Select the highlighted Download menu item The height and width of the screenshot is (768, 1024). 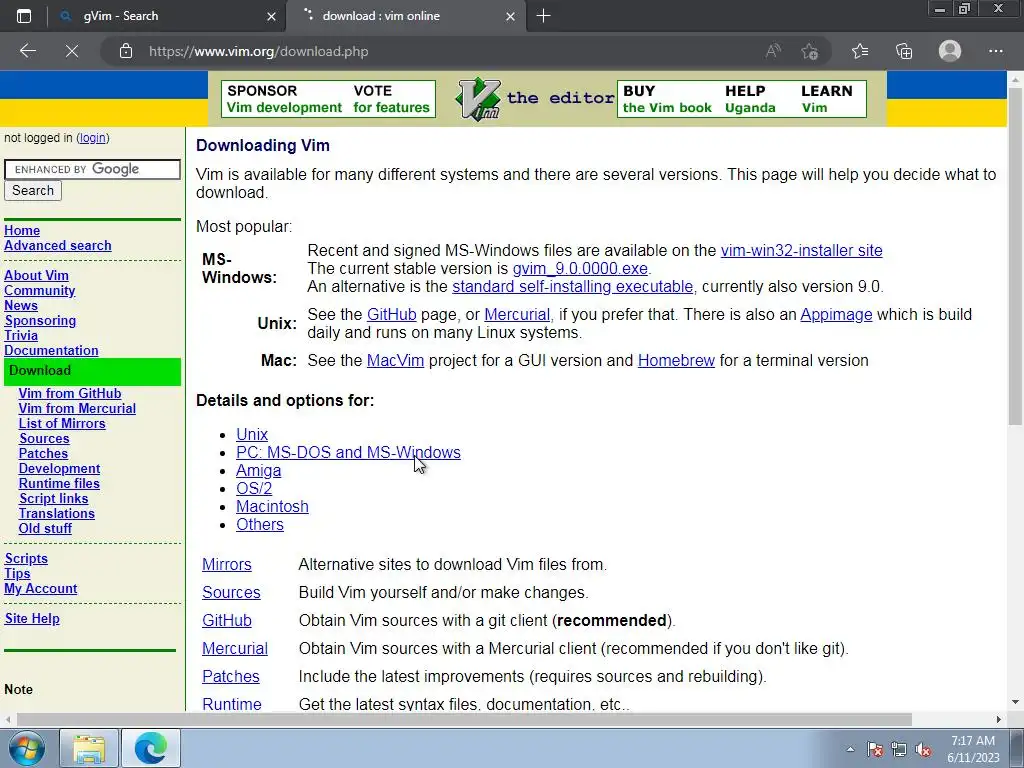[92, 371]
